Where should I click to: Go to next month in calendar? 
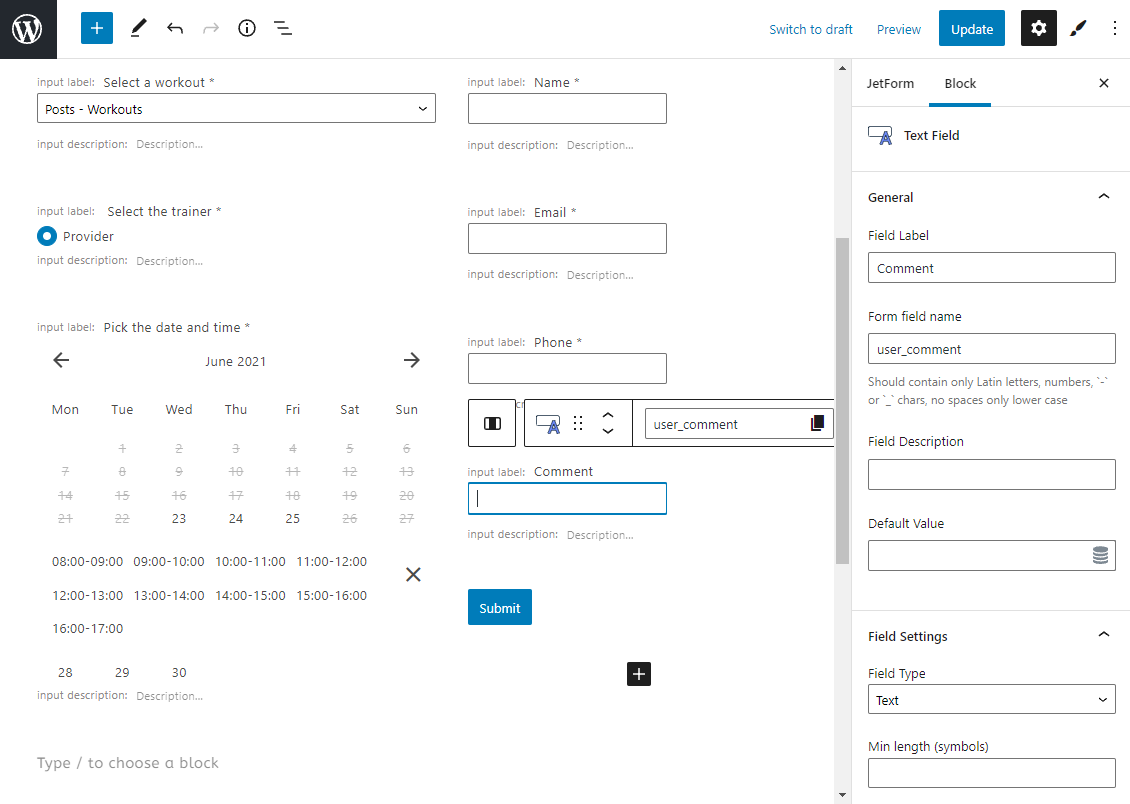[x=411, y=360]
